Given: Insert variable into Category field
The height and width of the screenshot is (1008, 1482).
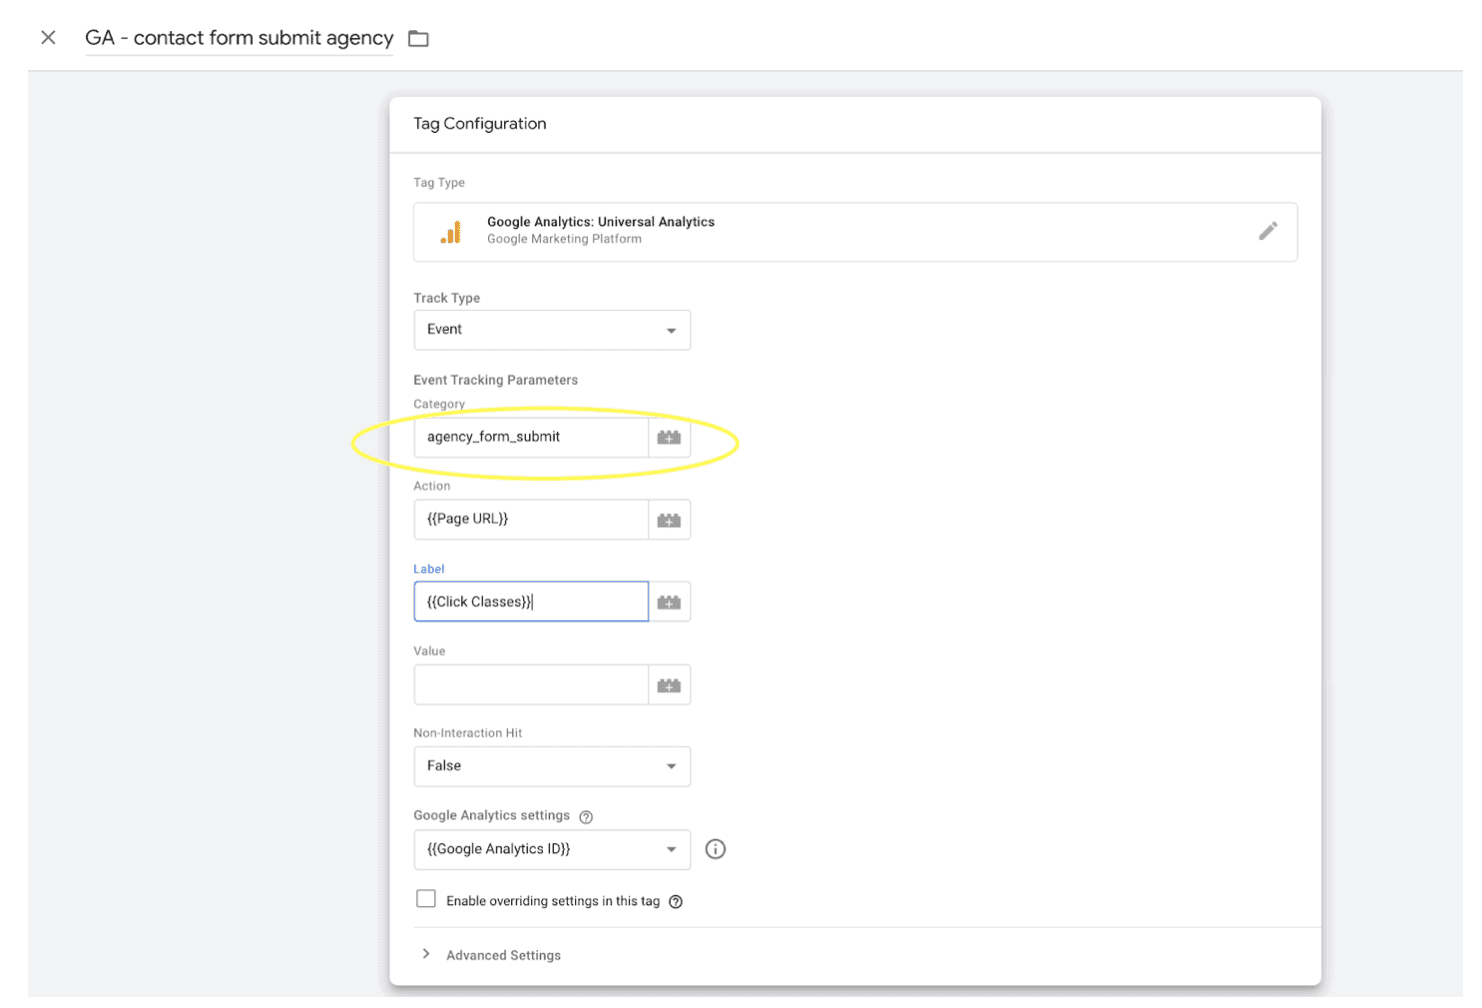Looking at the screenshot, I should [x=669, y=437].
